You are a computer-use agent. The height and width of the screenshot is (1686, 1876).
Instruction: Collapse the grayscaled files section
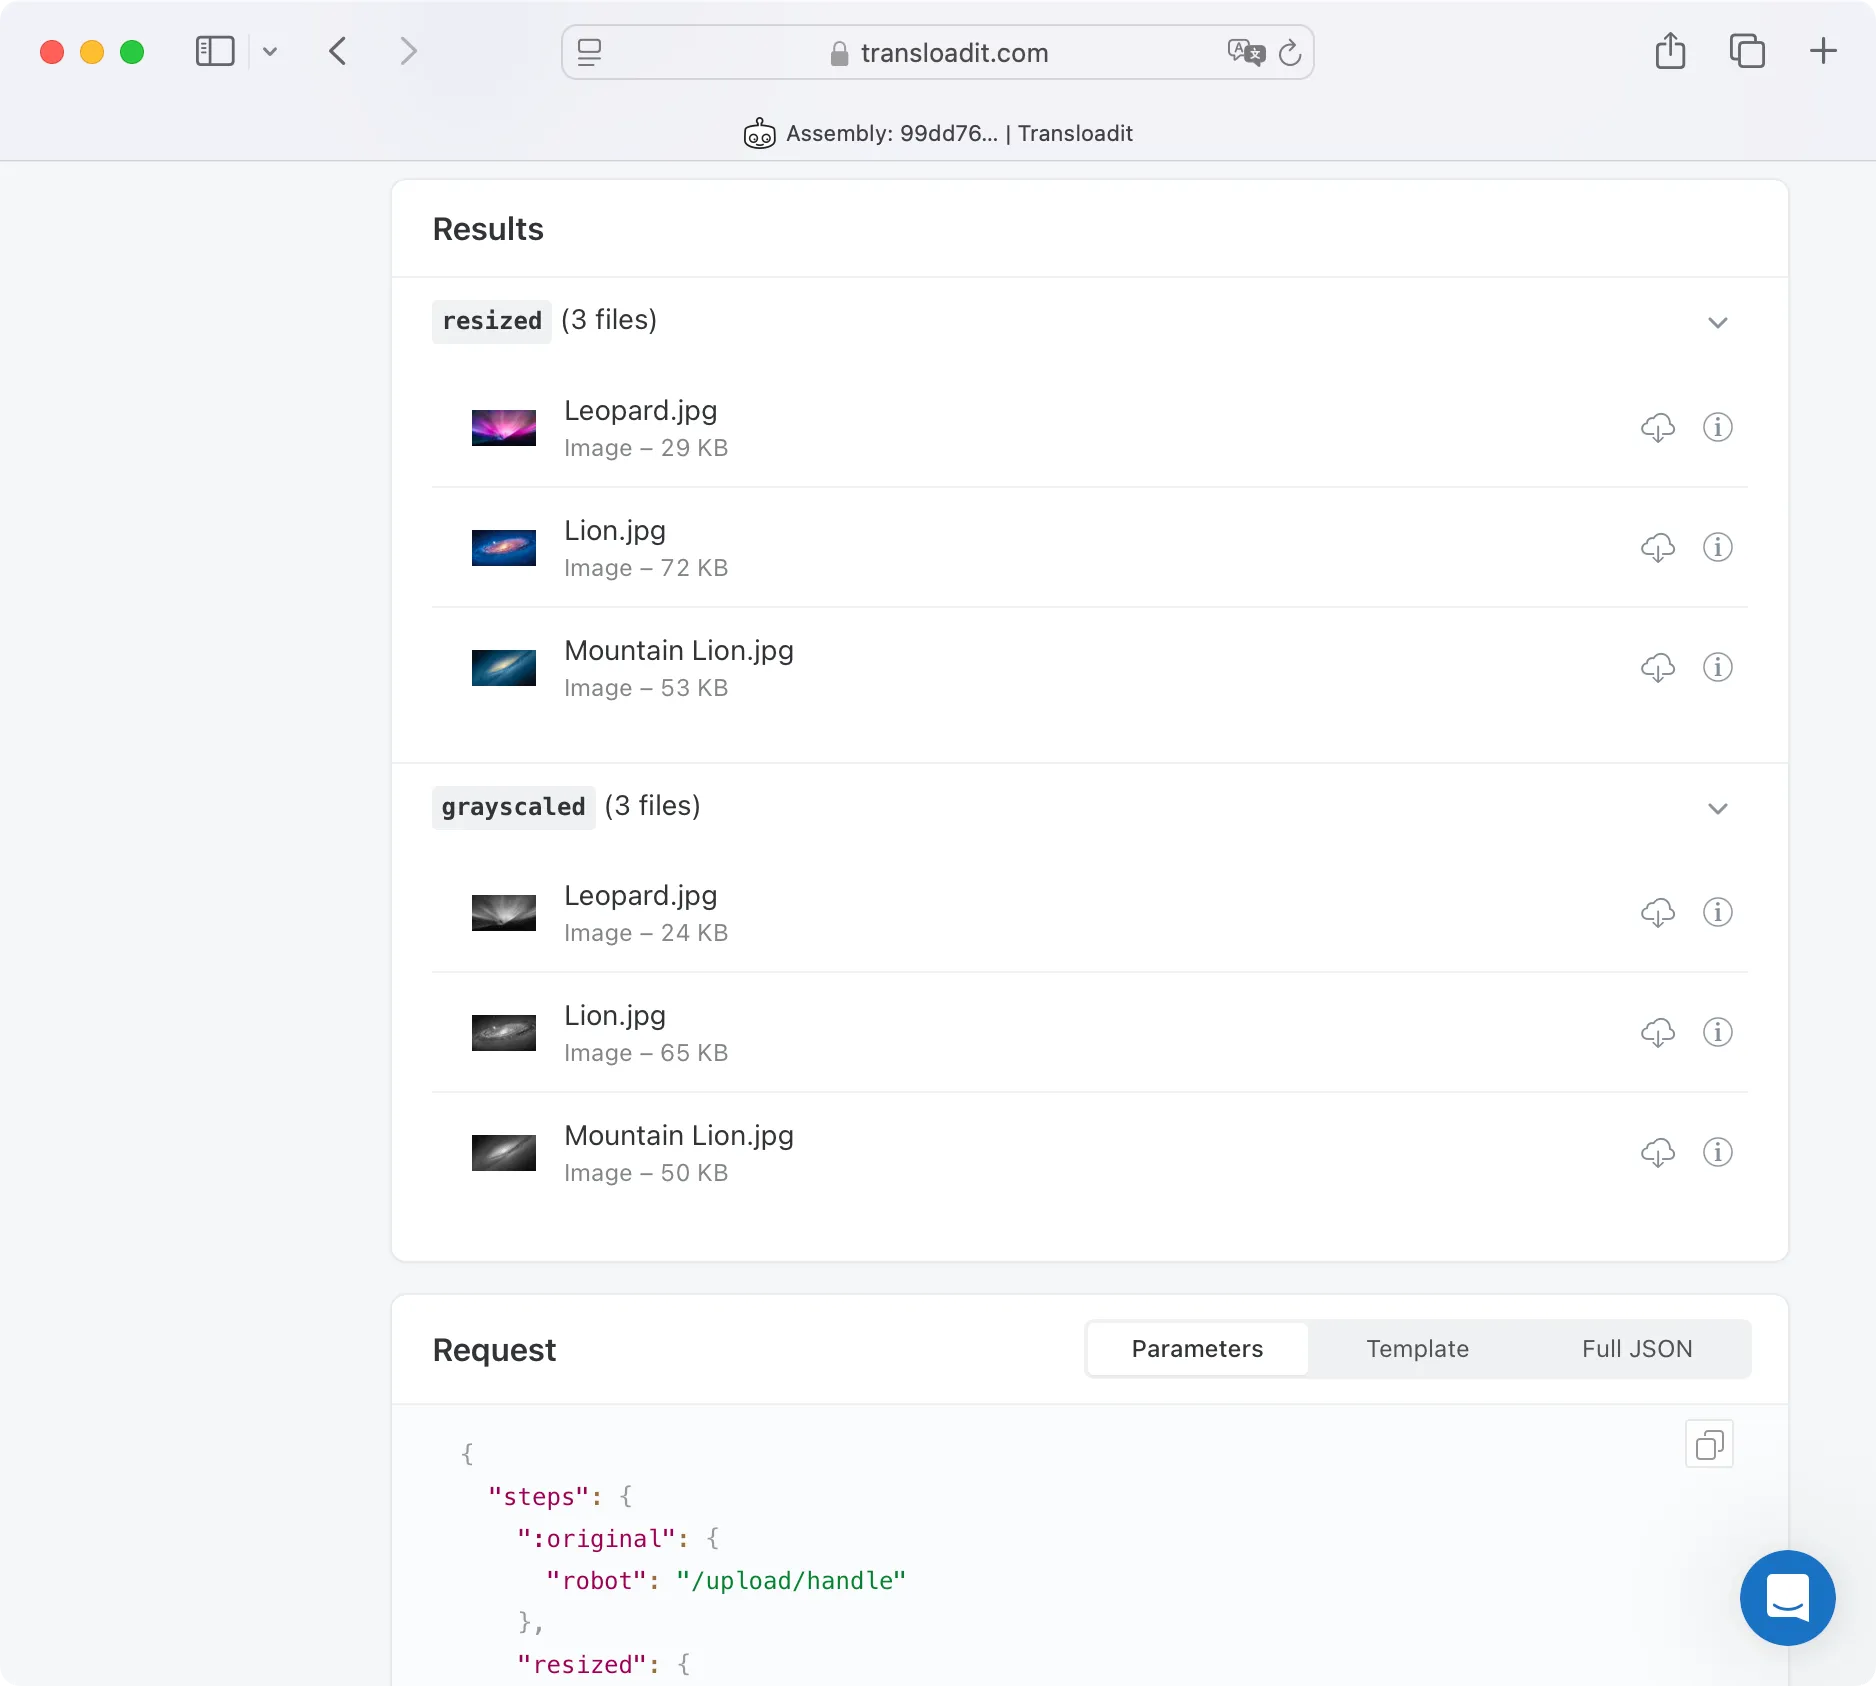[x=1717, y=808]
